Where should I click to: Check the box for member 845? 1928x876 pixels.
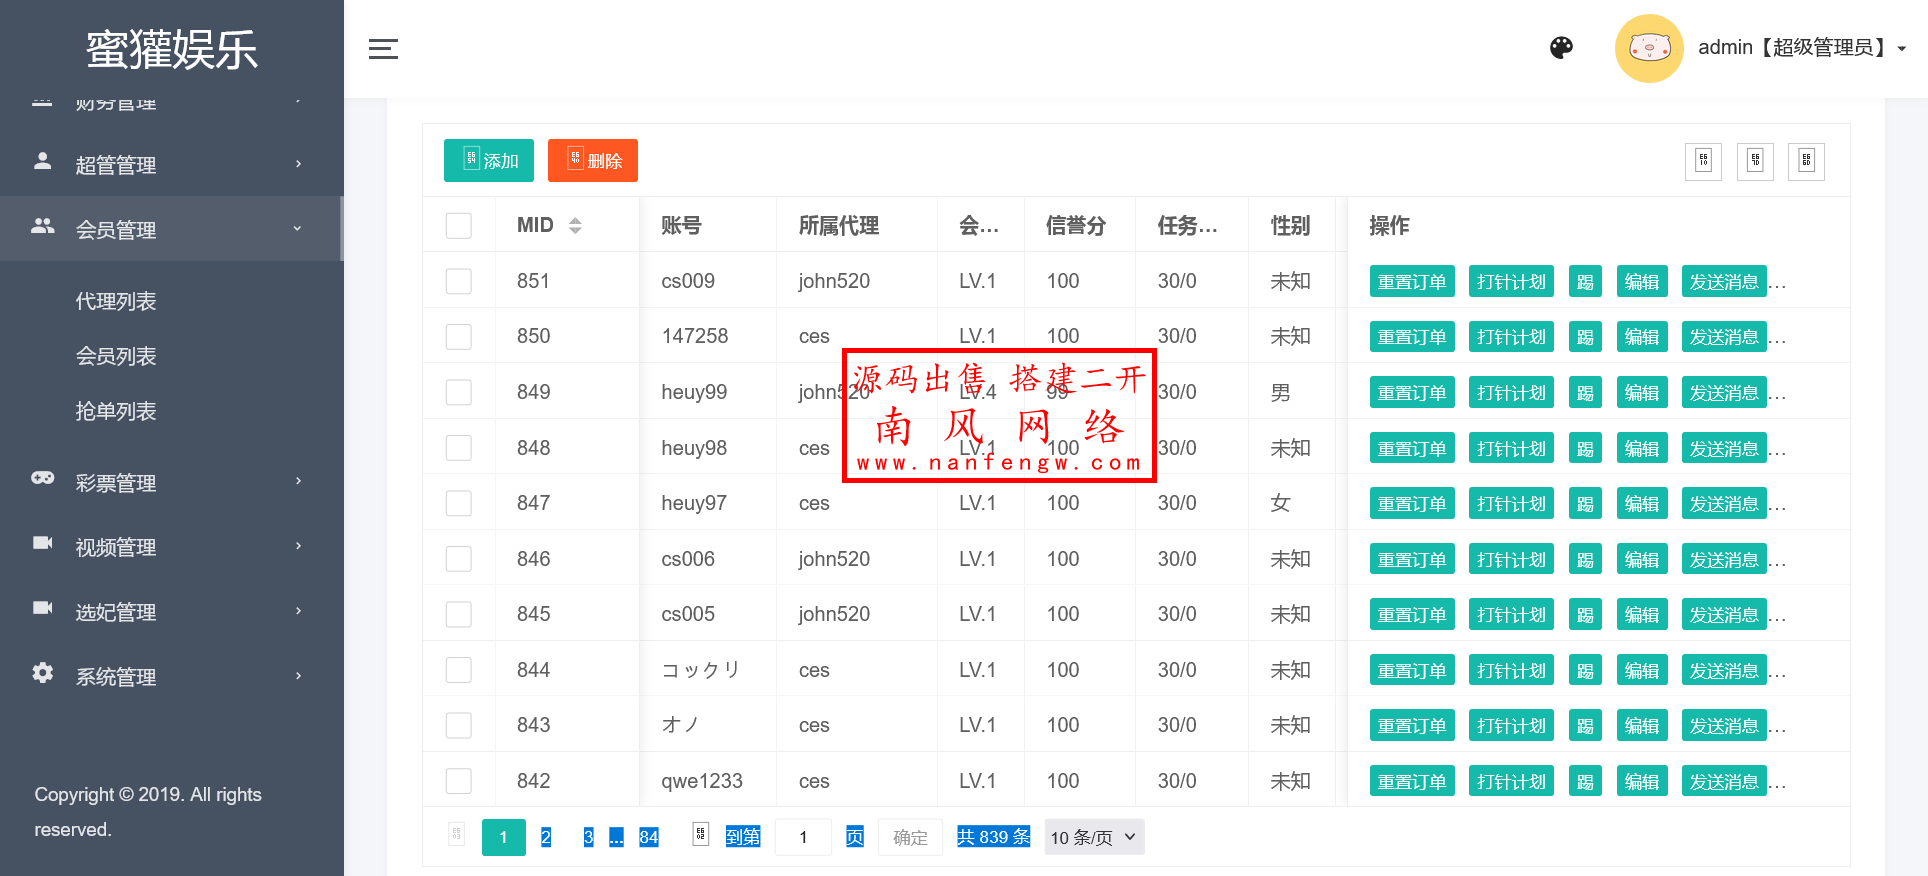click(459, 614)
